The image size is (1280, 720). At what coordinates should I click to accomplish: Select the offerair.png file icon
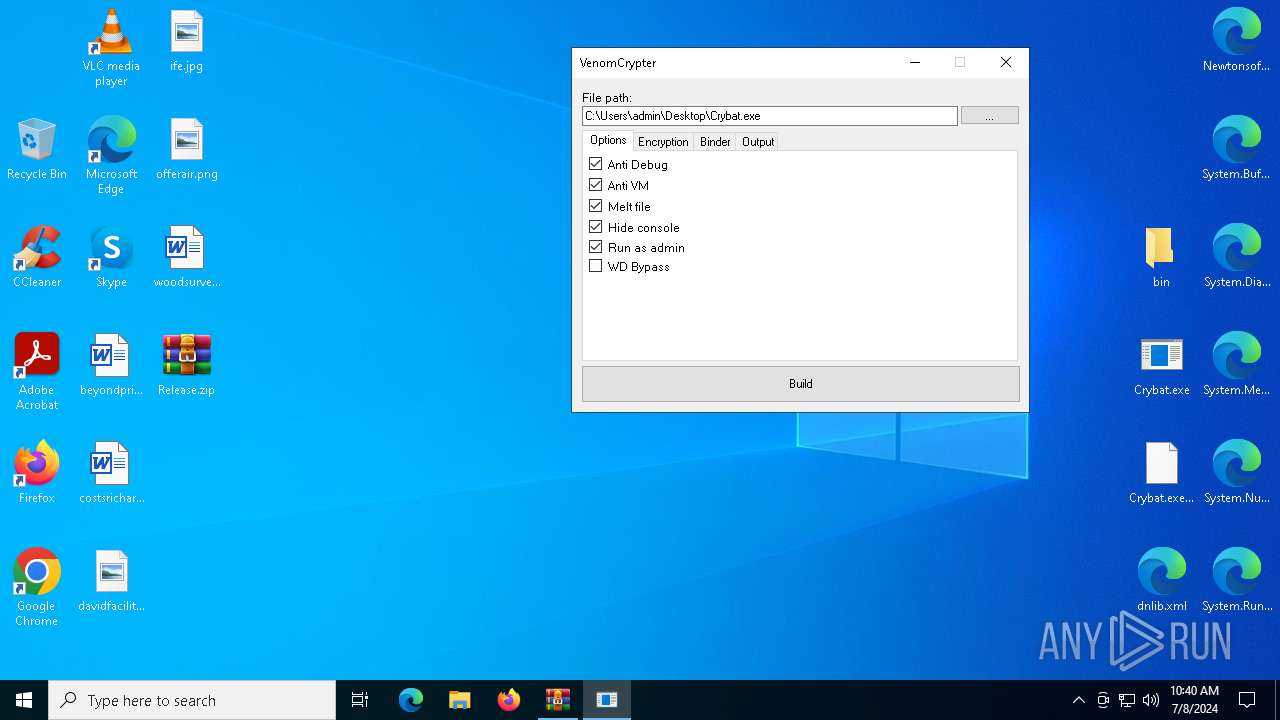pos(186,148)
